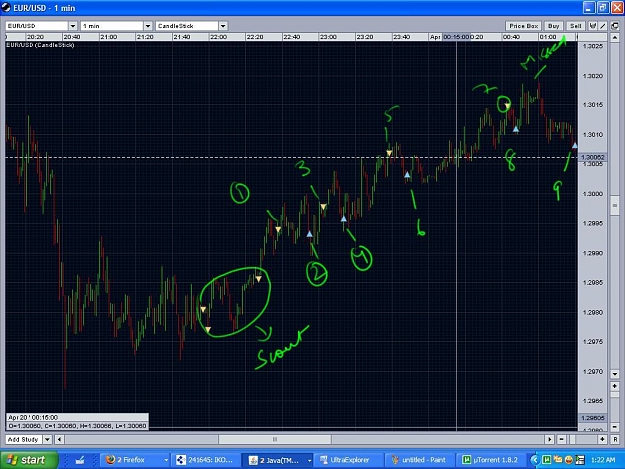Open the µTorrent 1.8.2 taskbar item
This screenshot has height=469, width=625.
(x=491, y=460)
